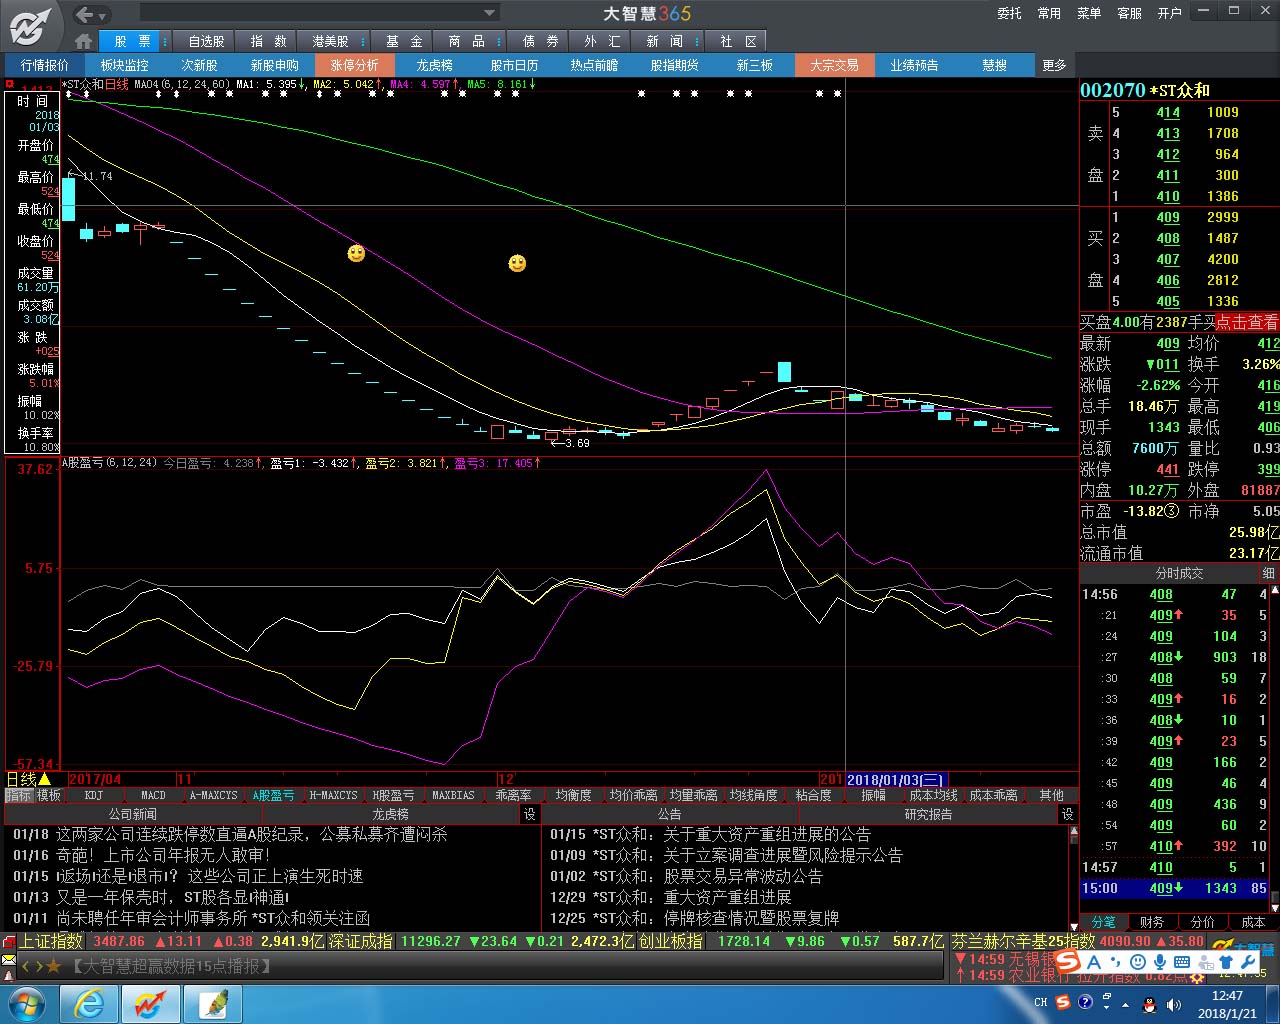Viewport: 1280px width, 1024px height.
Task: Click 龙虎榜 toolbar button
Action: [434, 65]
